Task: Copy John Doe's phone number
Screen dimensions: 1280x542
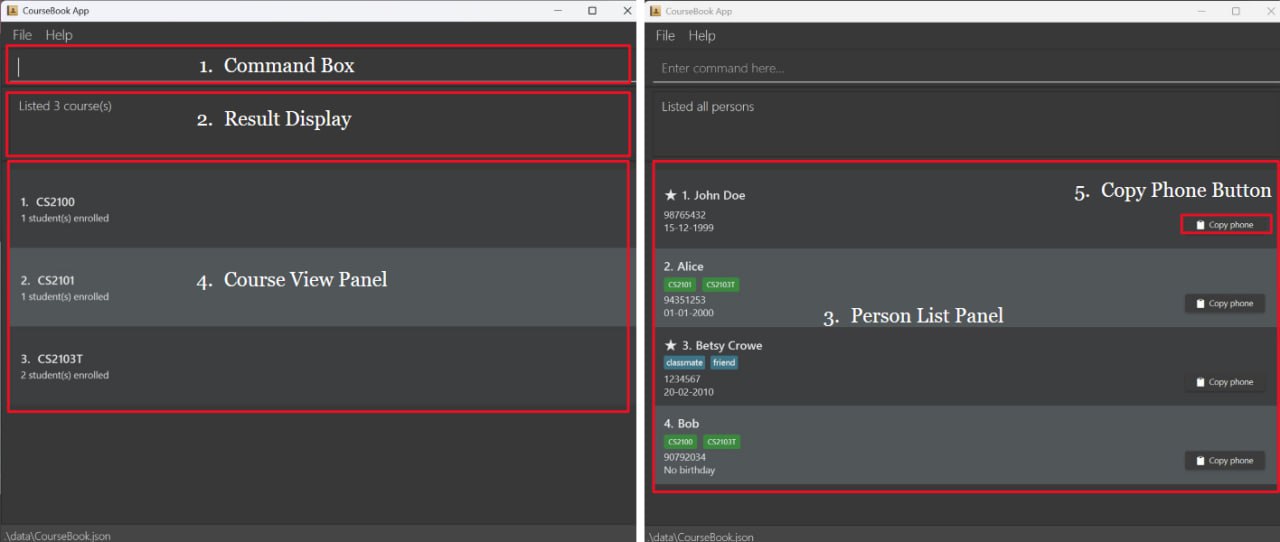Action: [1225, 225]
